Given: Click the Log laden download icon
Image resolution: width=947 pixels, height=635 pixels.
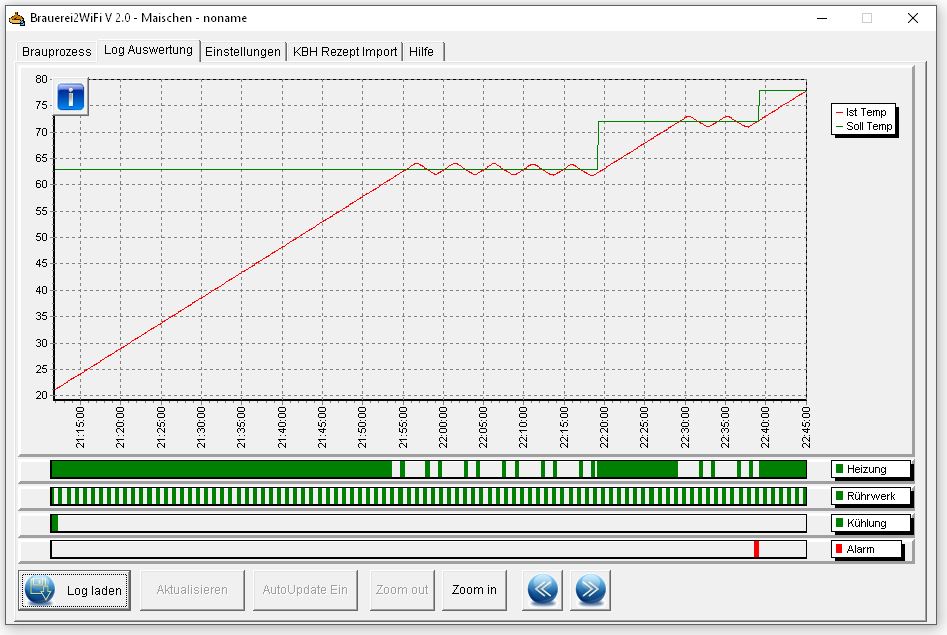Looking at the screenshot, I should [x=41, y=590].
